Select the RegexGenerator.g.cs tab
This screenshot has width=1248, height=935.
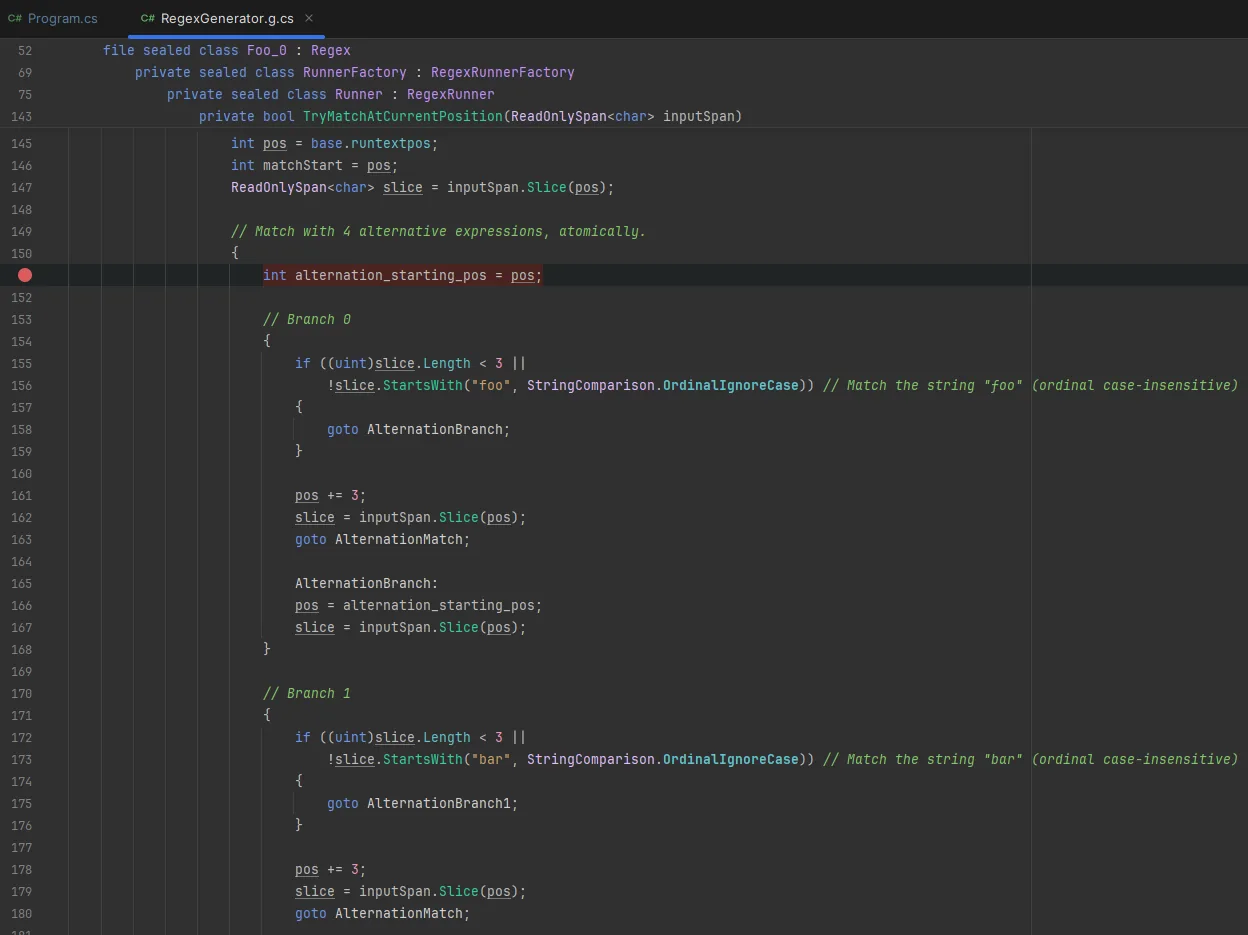click(226, 18)
